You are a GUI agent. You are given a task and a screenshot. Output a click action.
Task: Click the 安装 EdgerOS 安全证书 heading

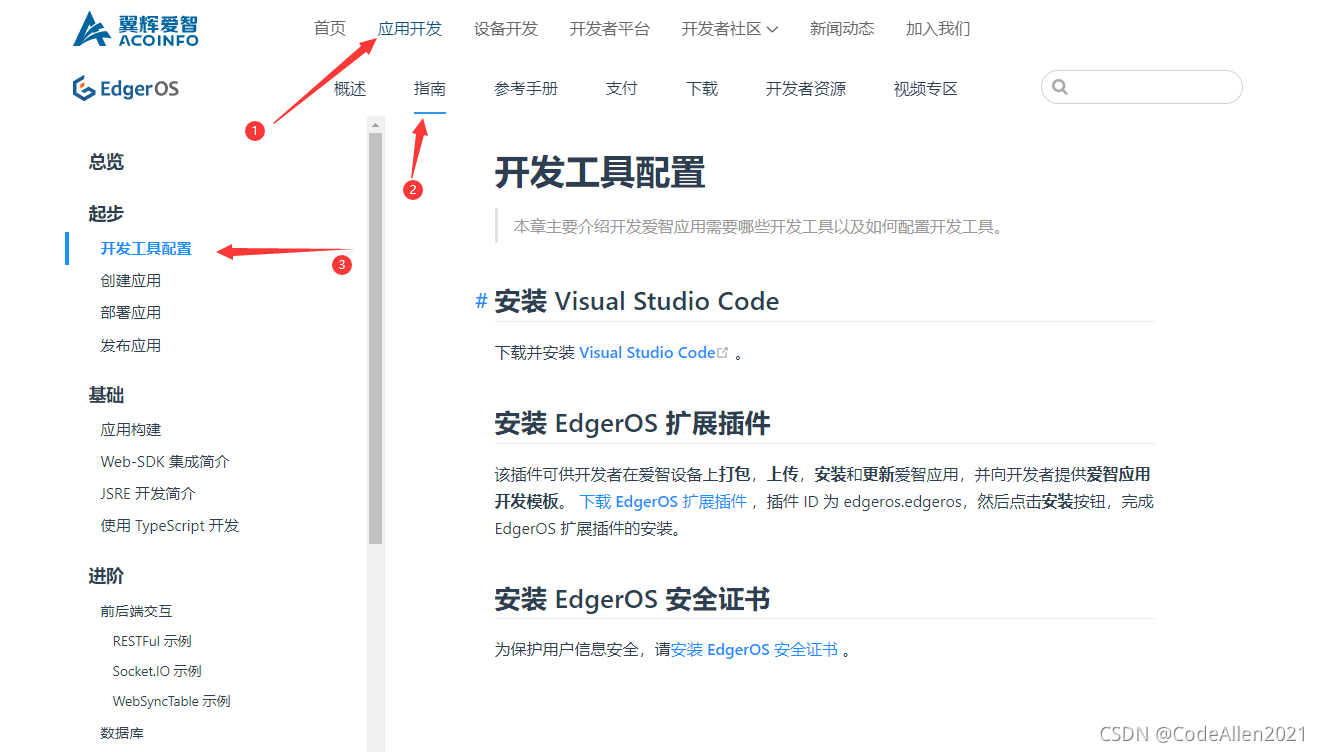633,600
